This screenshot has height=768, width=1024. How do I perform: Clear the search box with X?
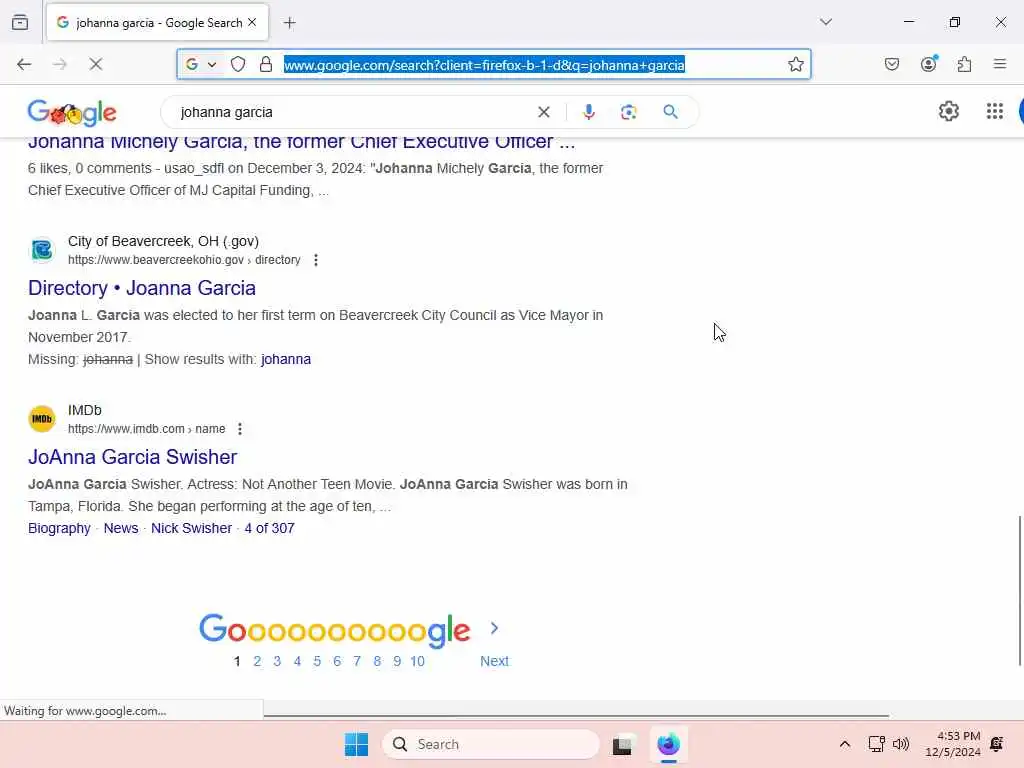pyautogui.click(x=543, y=112)
